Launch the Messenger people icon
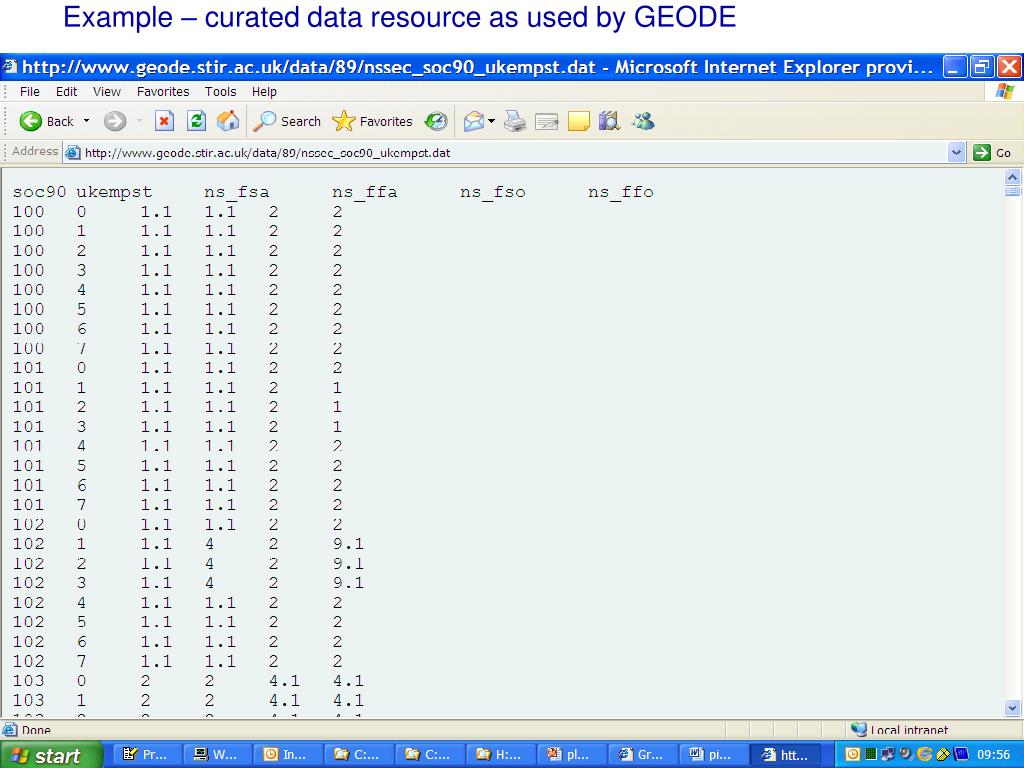Image resolution: width=1024 pixels, height=768 pixels. [643, 121]
